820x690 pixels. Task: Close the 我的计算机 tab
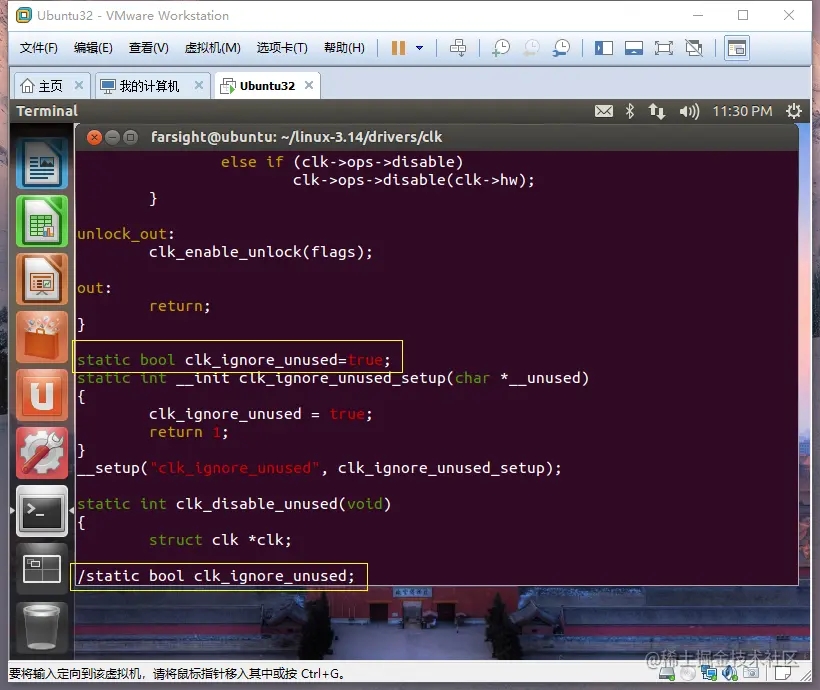point(199,85)
